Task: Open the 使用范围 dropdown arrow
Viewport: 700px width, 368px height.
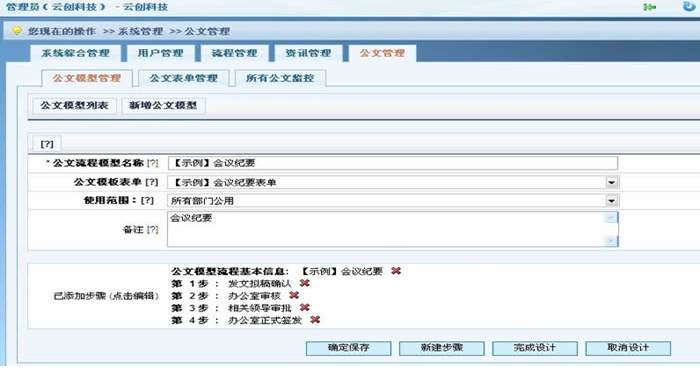Action: click(x=611, y=201)
